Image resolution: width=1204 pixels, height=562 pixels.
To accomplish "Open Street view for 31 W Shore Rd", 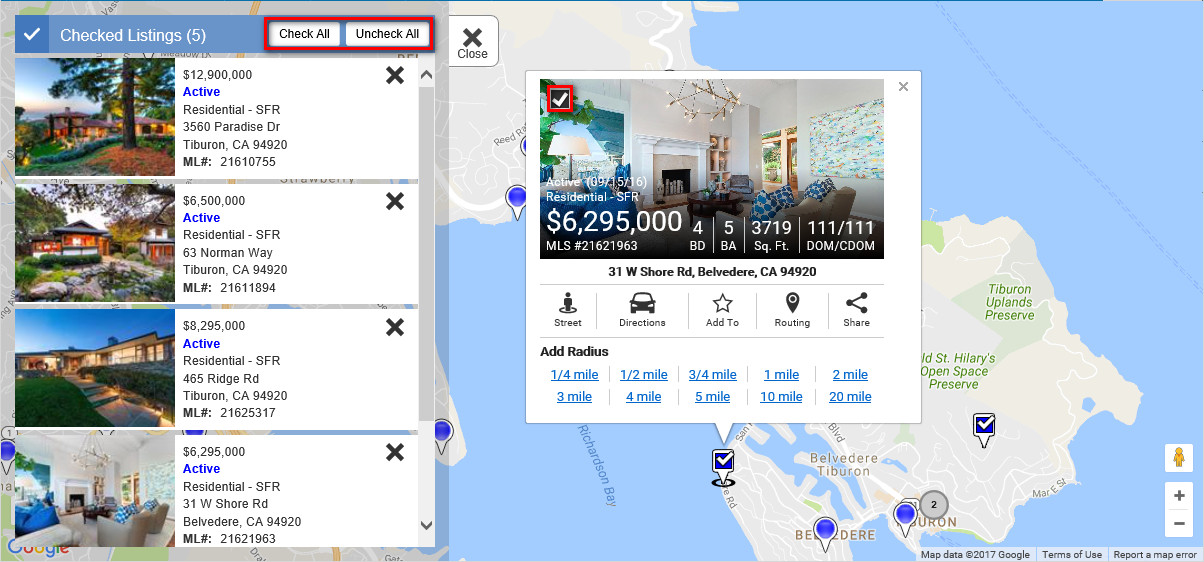I will click(x=568, y=310).
